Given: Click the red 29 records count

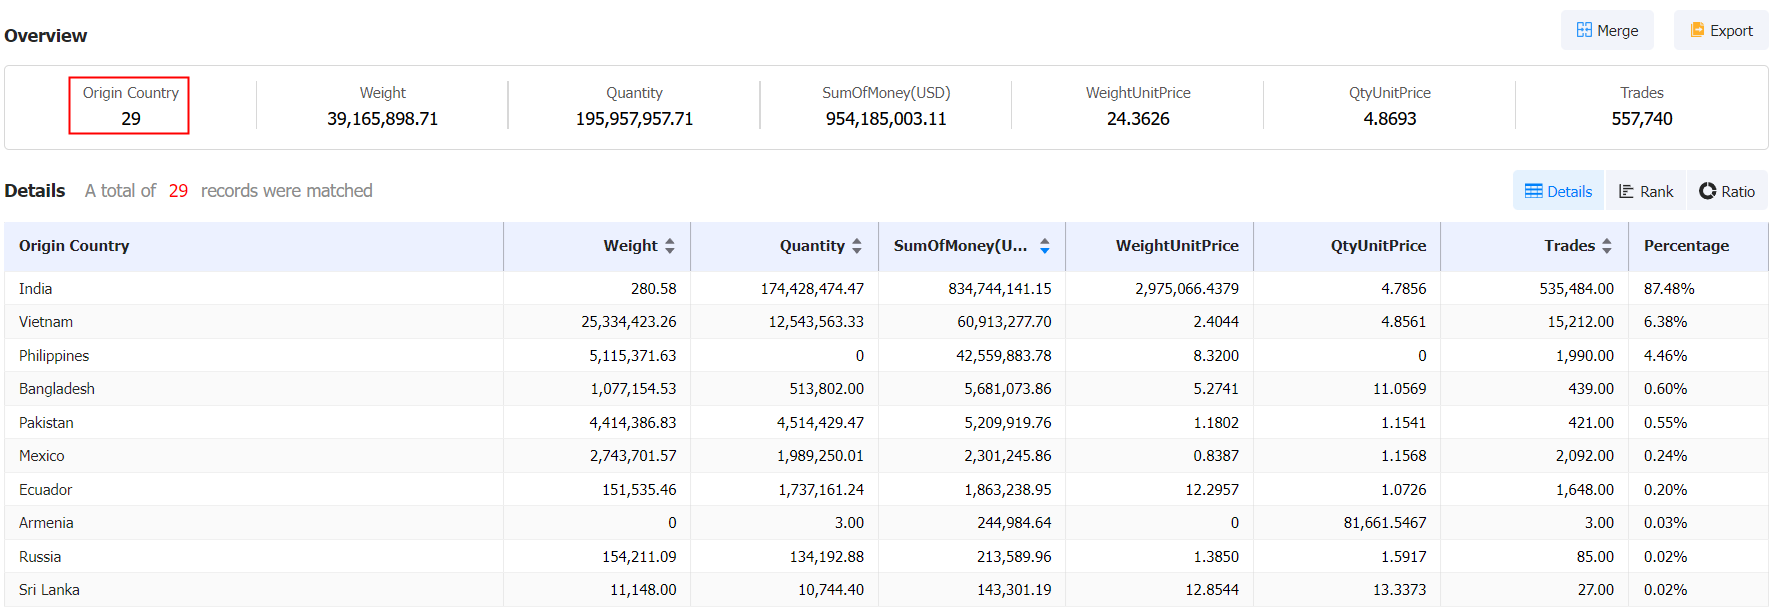Looking at the screenshot, I should tap(178, 191).
